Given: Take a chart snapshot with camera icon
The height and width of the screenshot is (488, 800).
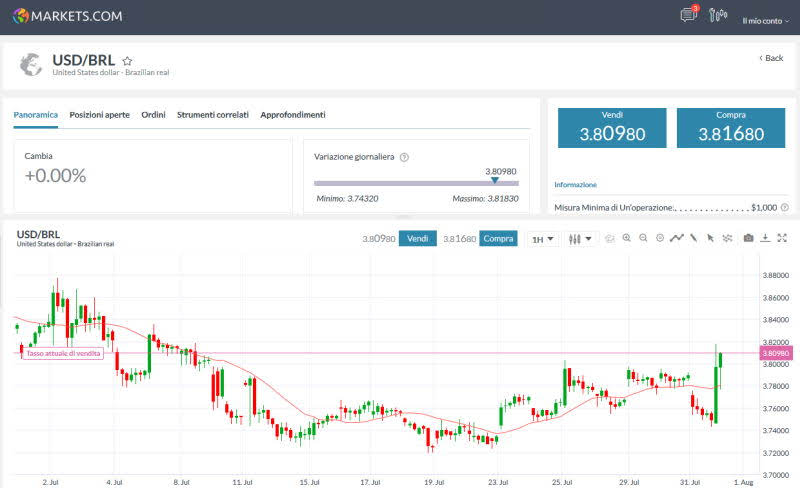Looking at the screenshot, I should (748, 238).
